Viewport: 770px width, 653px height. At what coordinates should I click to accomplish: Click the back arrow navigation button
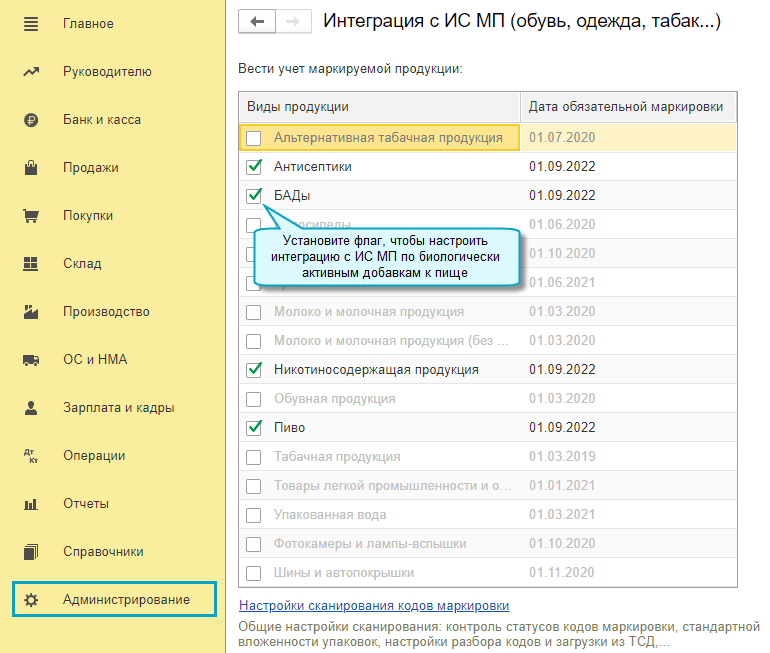pyautogui.click(x=257, y=21)
